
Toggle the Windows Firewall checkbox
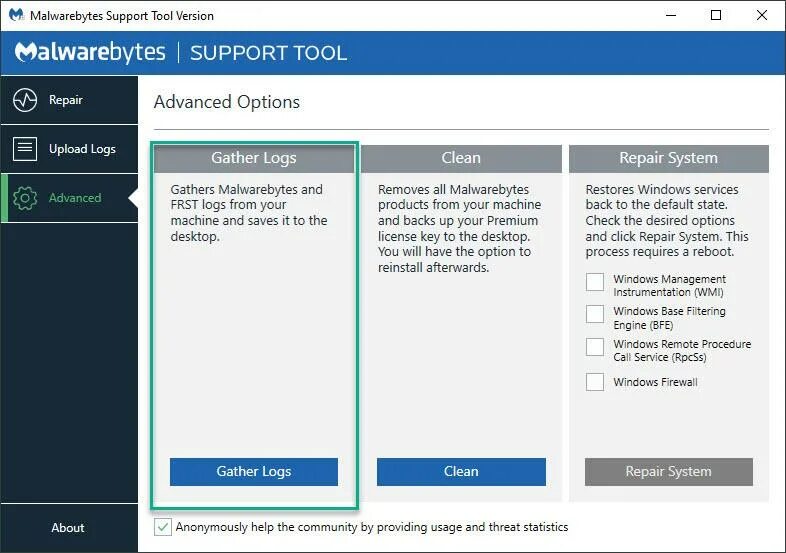[595, 382]
